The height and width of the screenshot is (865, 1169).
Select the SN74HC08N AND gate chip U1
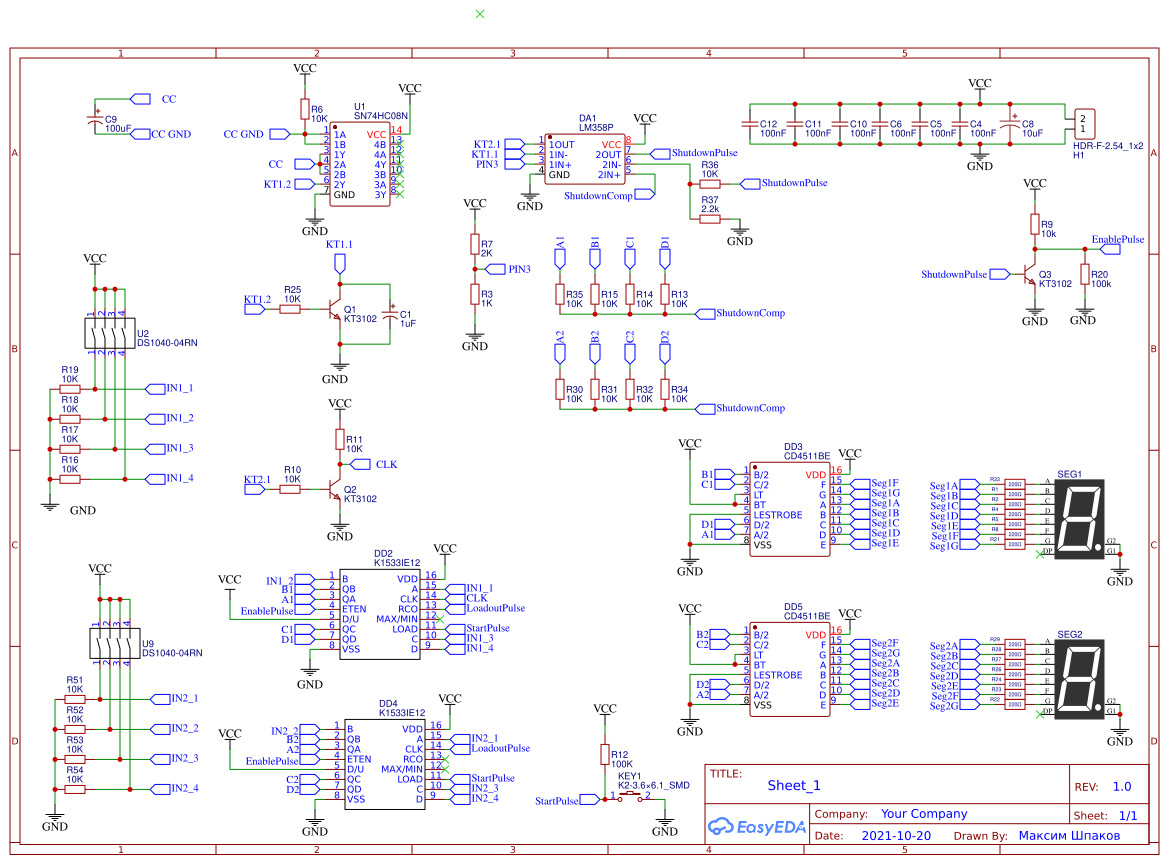pos(358,165)
